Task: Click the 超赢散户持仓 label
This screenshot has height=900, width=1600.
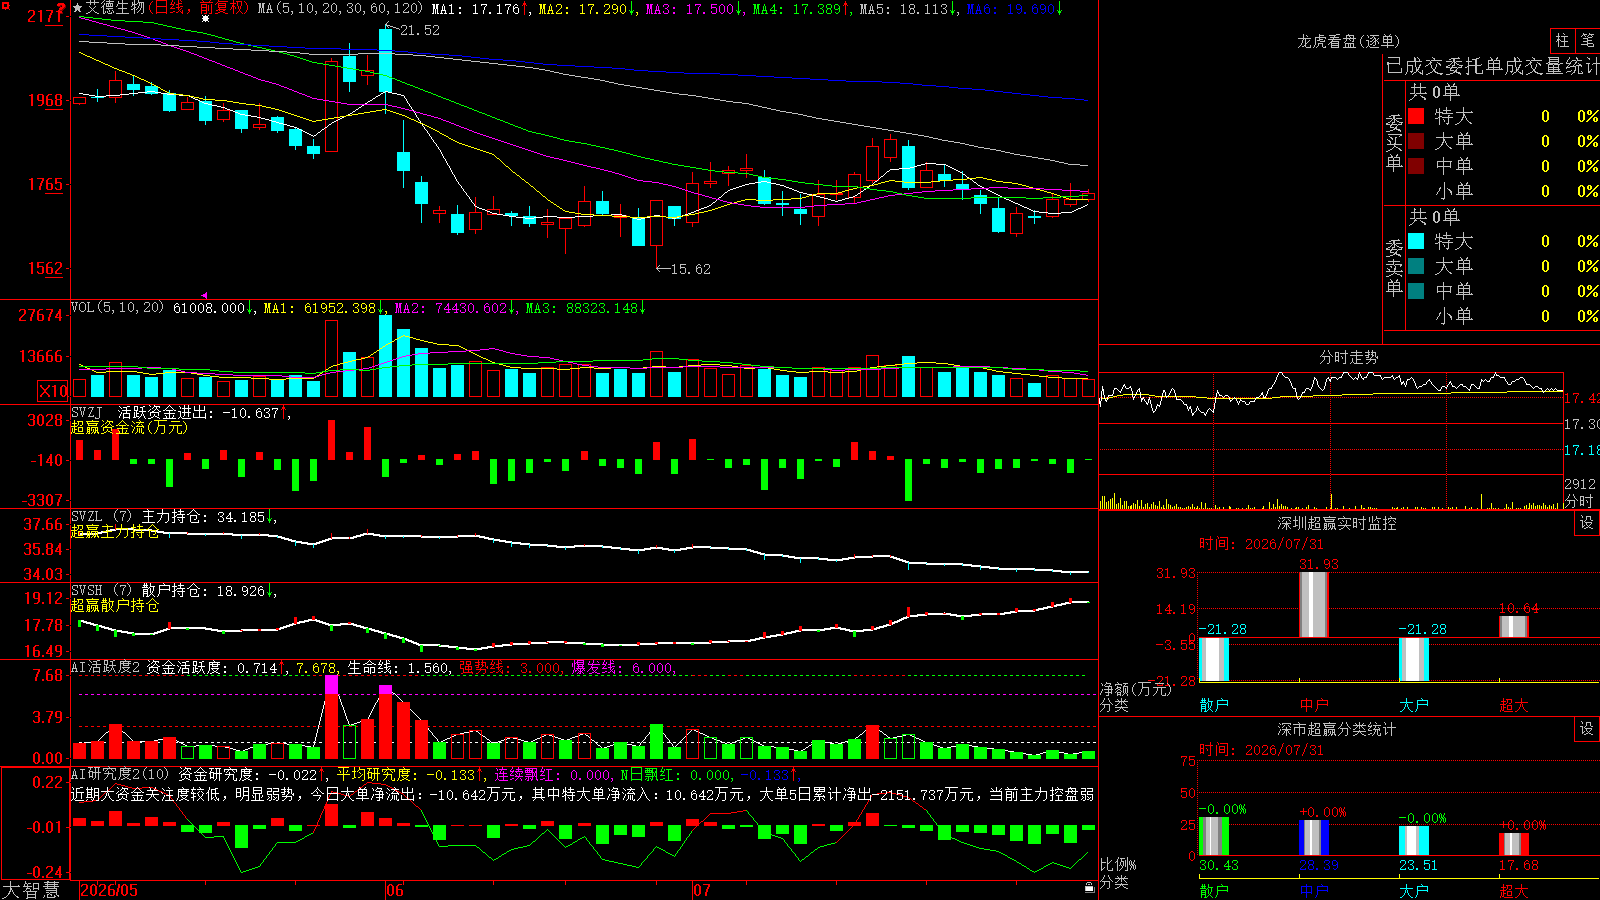Action: pos(115,605)
